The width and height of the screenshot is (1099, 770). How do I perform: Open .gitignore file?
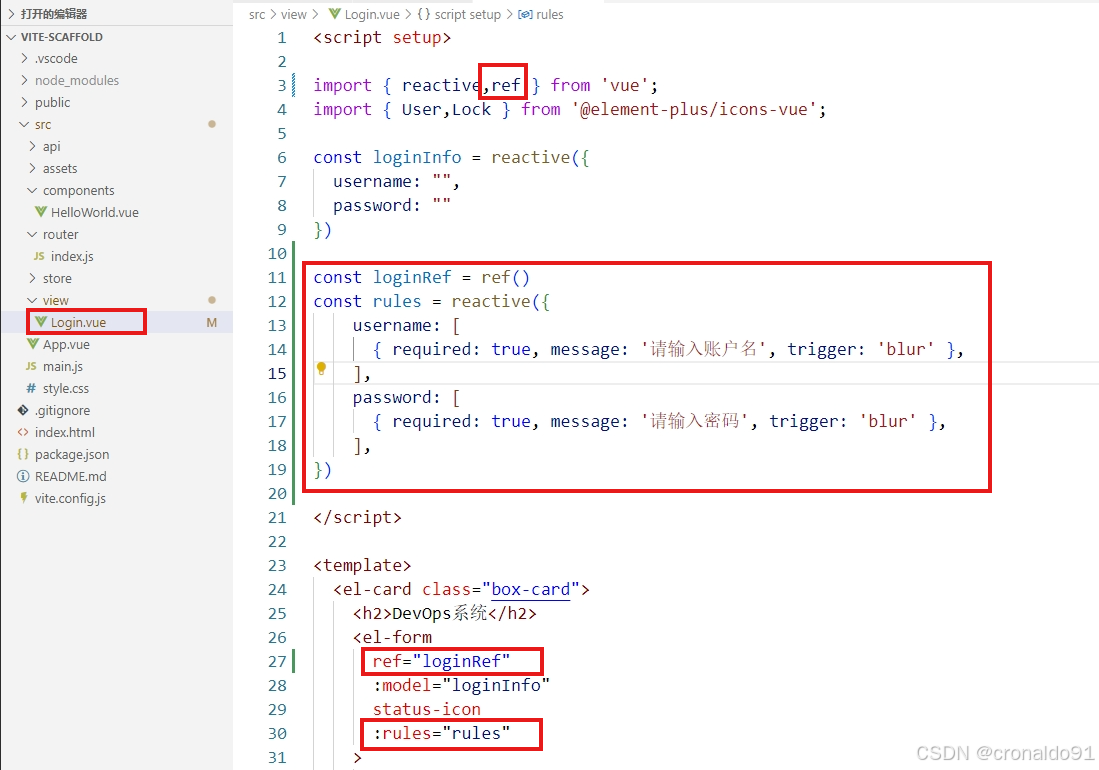(62, 411)
